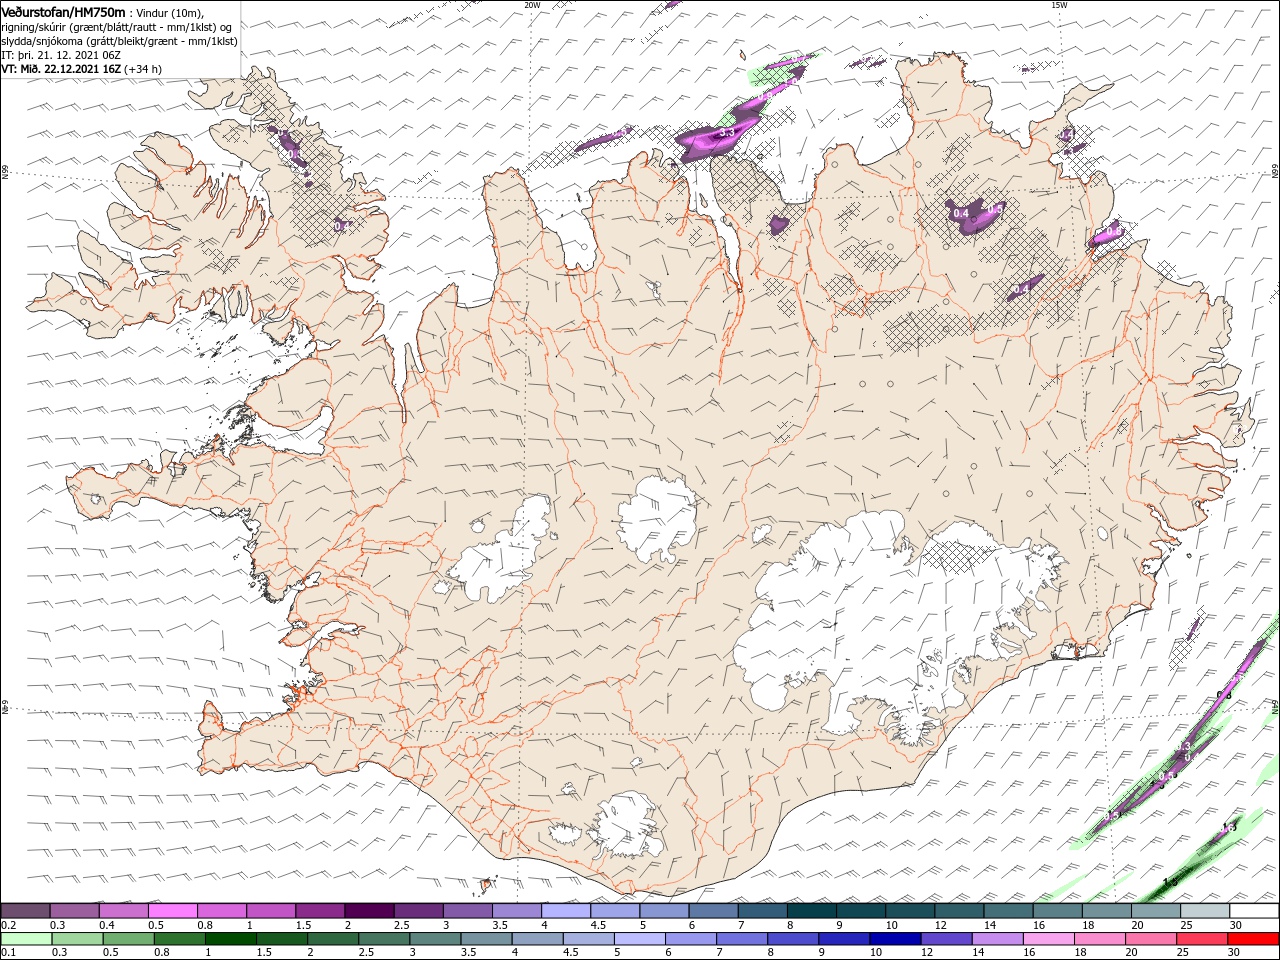Screen dimensions: 1280x960
Task: Click the '0.4' value on the Westfjords snow patch
Action: (x=341, y=226)
